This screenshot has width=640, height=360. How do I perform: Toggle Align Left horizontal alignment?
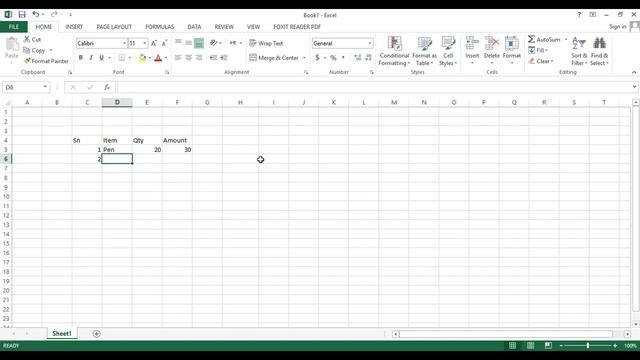click(x=178, y=58)
